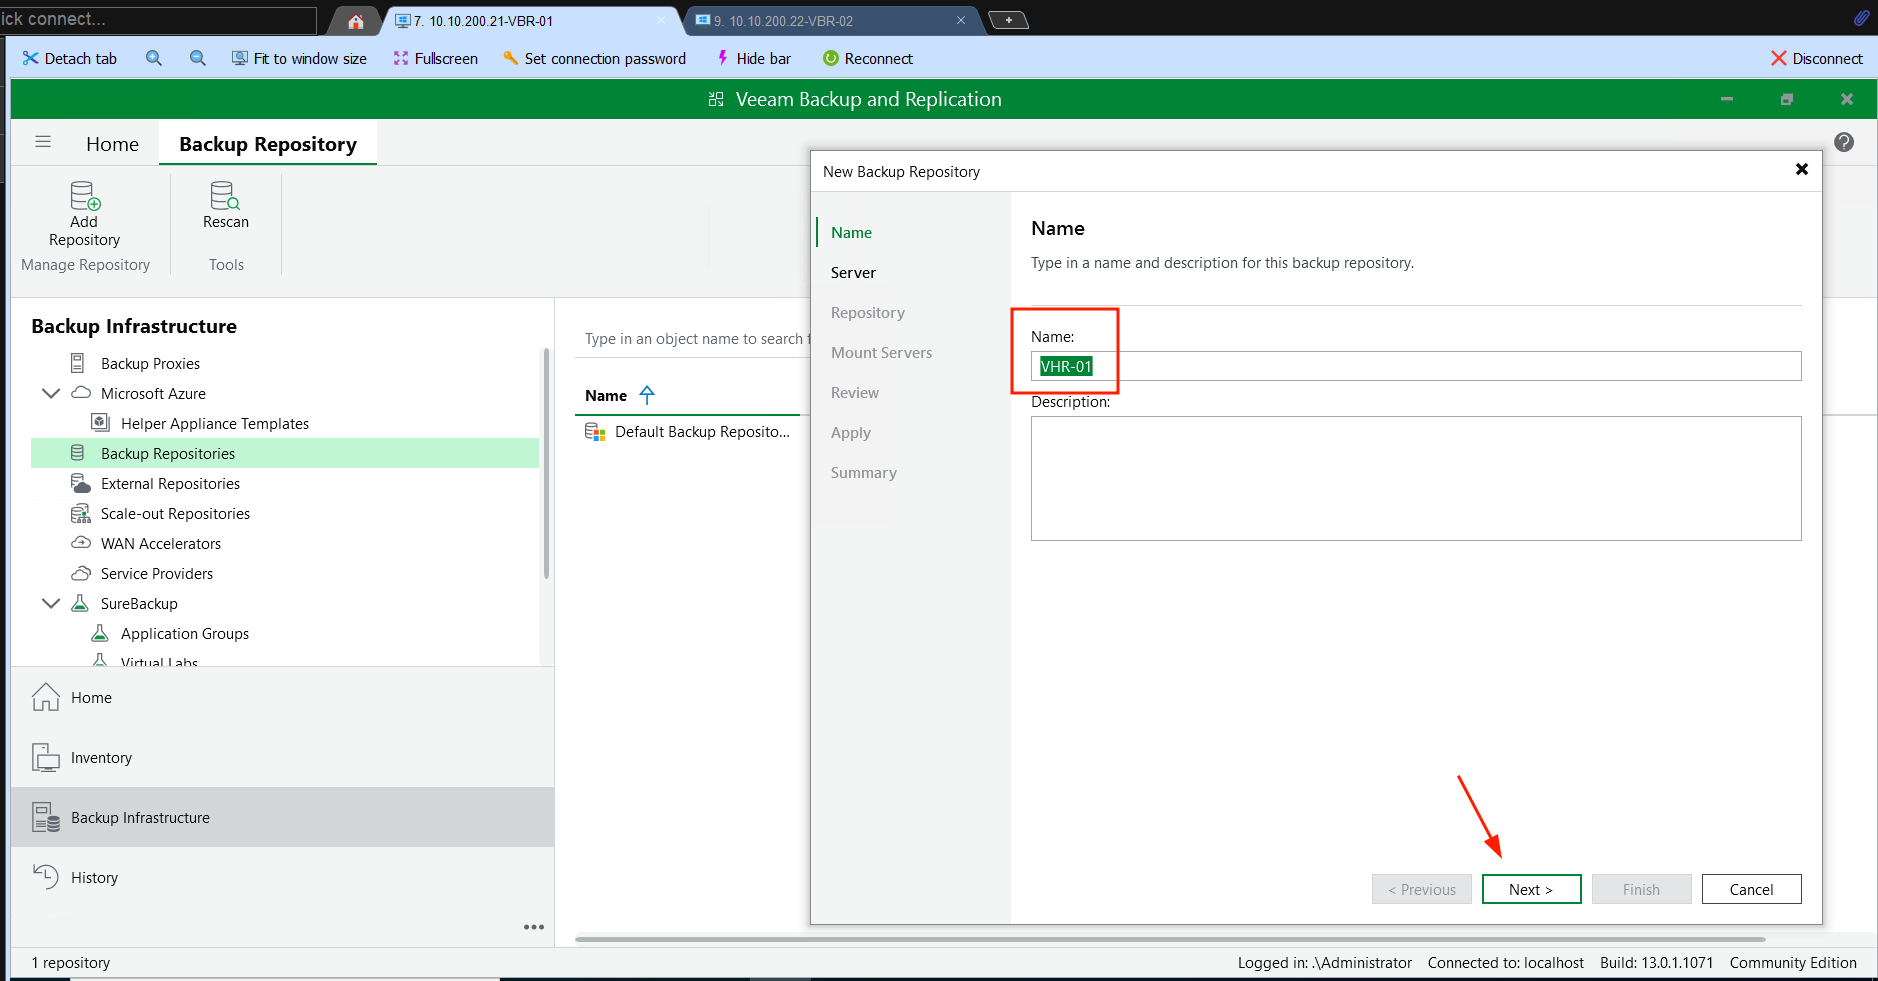The width and height of the screenshot is (1878, 981).
Task: Click the Detach tab scissors icon
Action: (31, 58)
